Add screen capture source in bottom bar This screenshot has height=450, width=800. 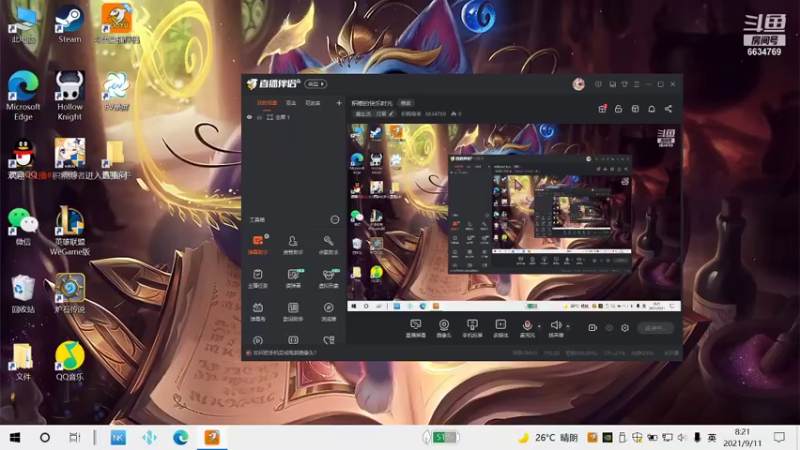415,328
